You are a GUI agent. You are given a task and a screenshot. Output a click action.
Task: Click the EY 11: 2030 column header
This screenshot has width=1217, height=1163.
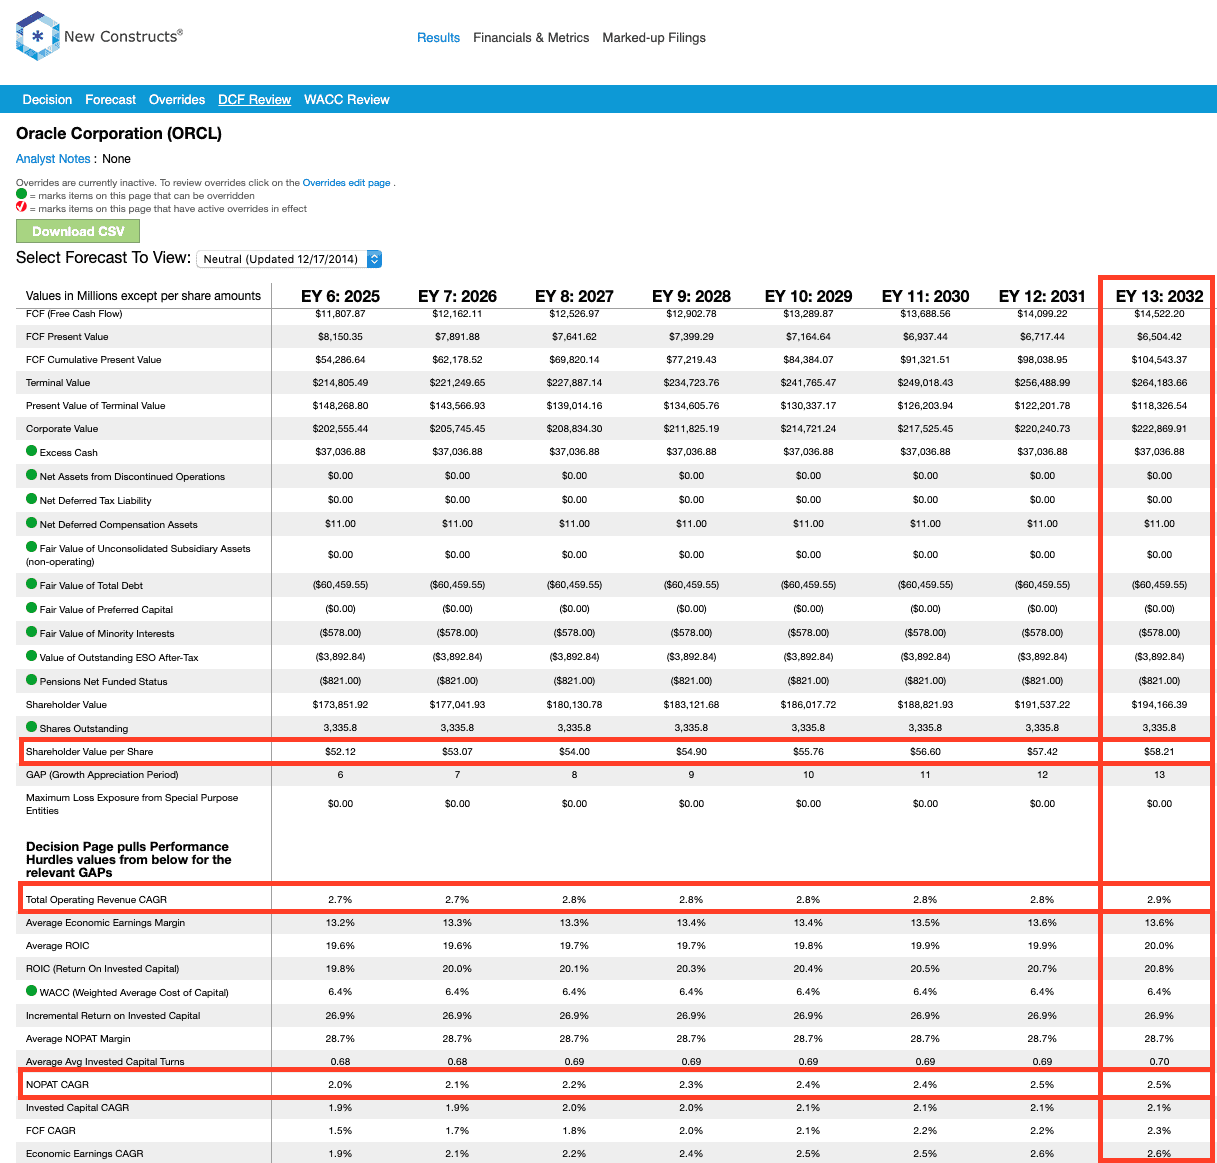point(925,296)
